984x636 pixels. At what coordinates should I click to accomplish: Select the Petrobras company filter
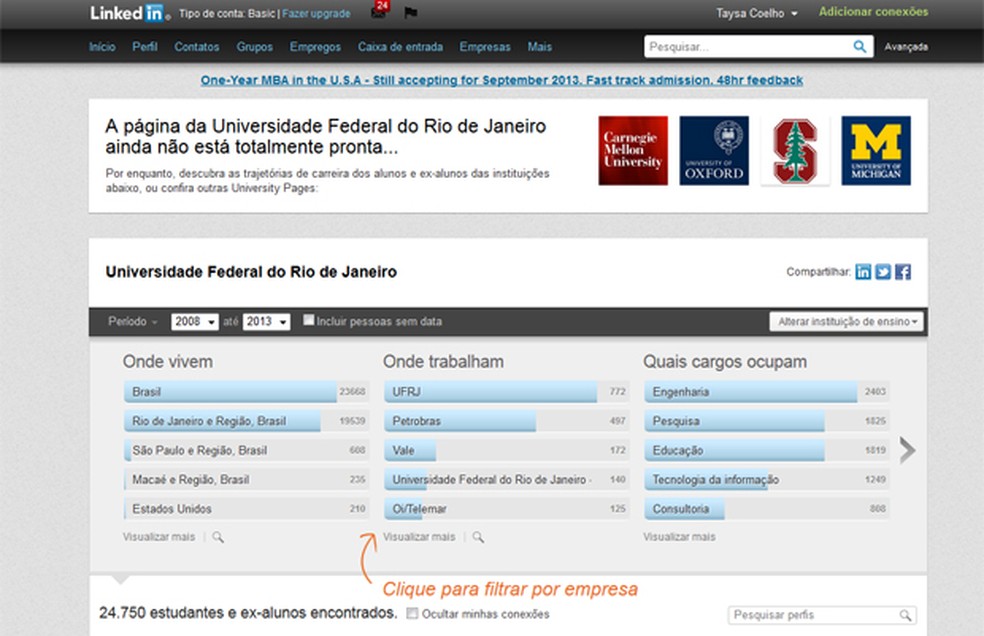[x=460, y=421]
